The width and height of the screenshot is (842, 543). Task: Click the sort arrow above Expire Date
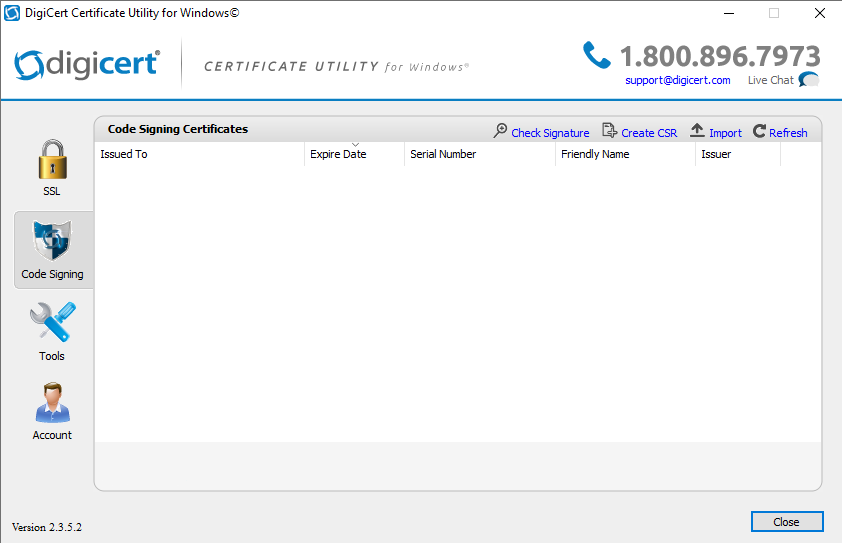point(355,145)
